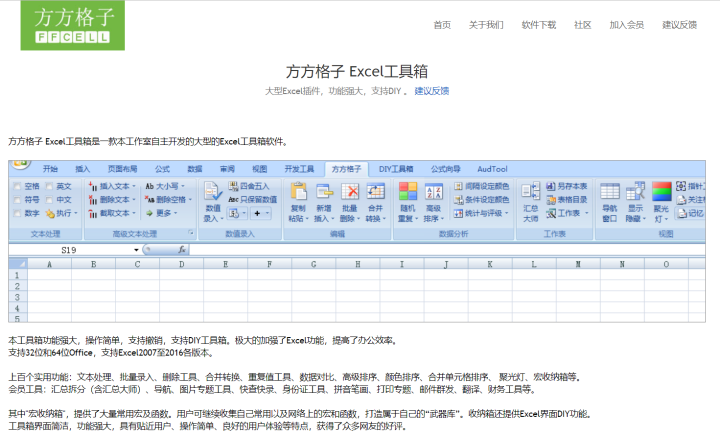Tick the 符号 checkbox

click(17, 200)
